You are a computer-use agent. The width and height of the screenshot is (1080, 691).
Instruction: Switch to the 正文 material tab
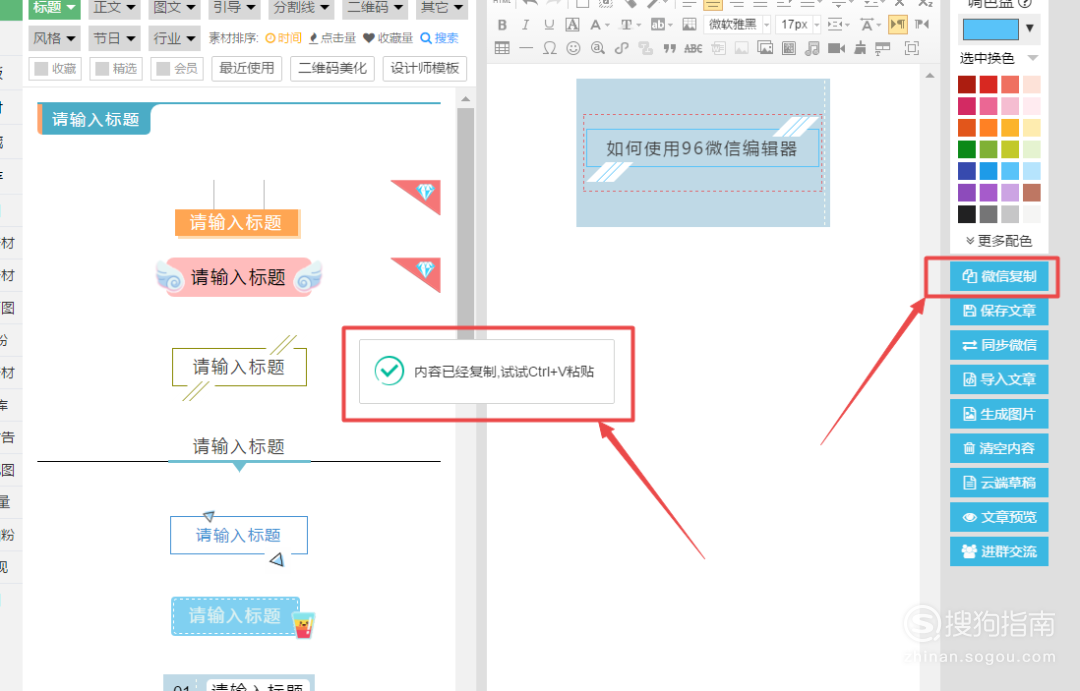(x=114, y=8)
